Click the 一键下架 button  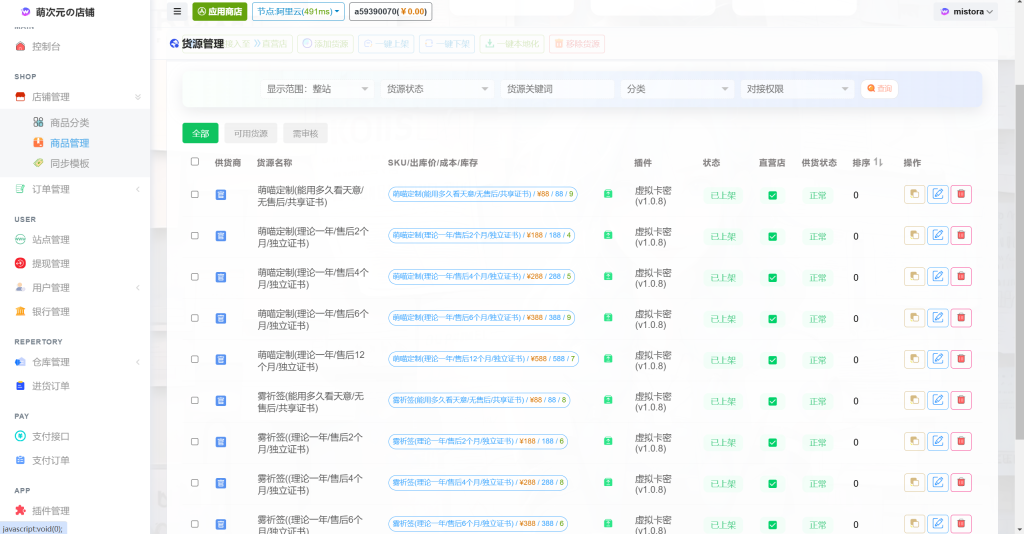pyautogui.click(x=447, y=44)
